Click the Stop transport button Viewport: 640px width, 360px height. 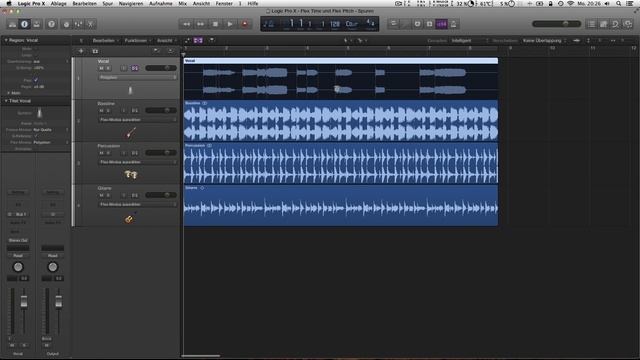(215, 24)
